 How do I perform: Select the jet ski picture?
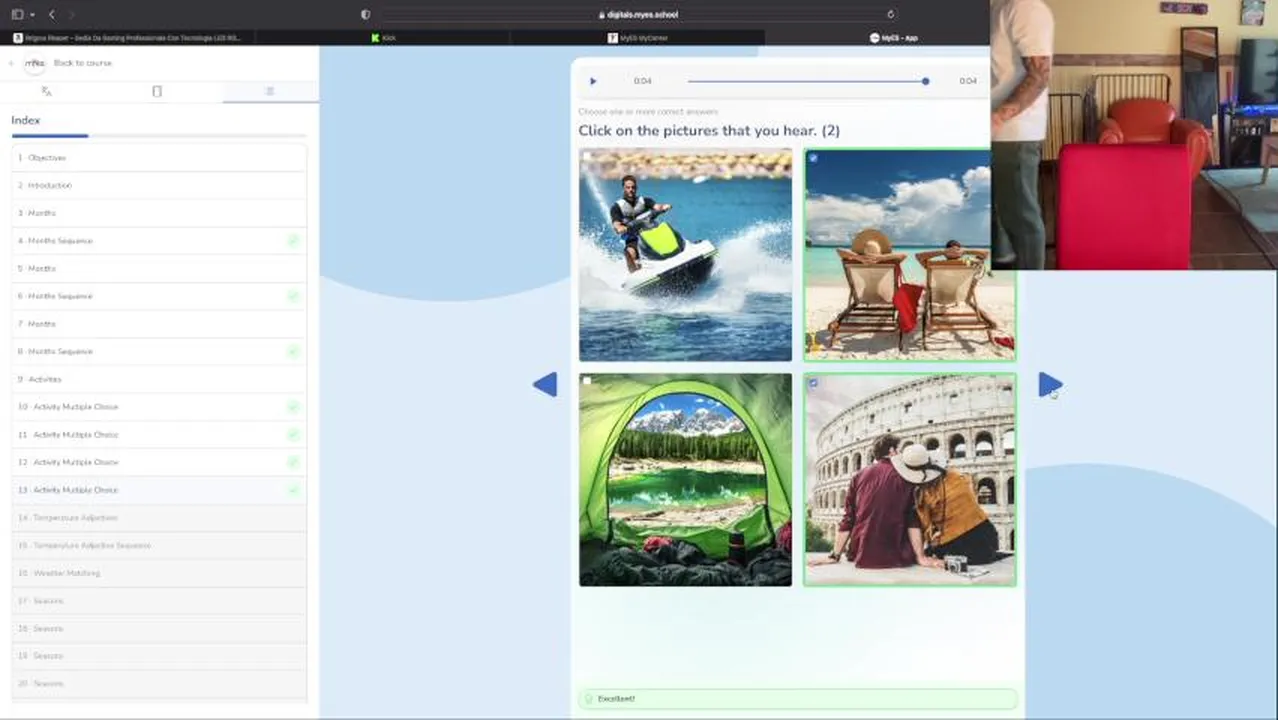coord(685,255)
